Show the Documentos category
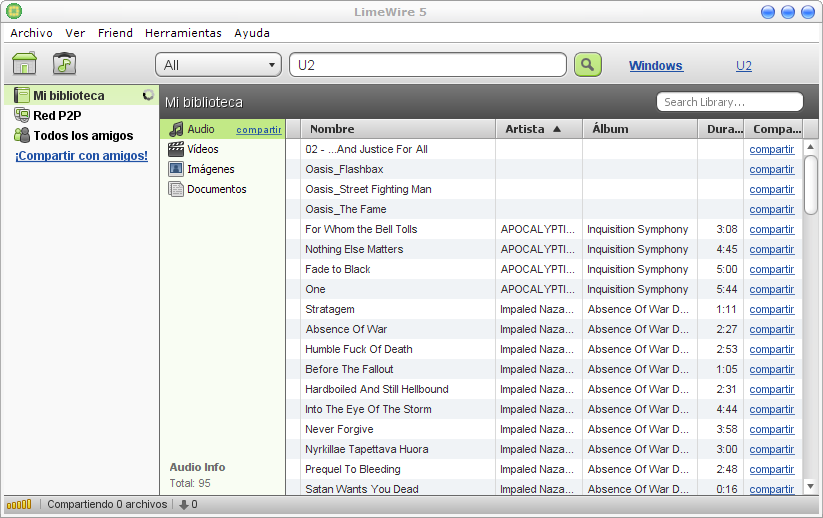Image resolution: width=823 pixels, height=518 pixels. [x=216, y=189]
